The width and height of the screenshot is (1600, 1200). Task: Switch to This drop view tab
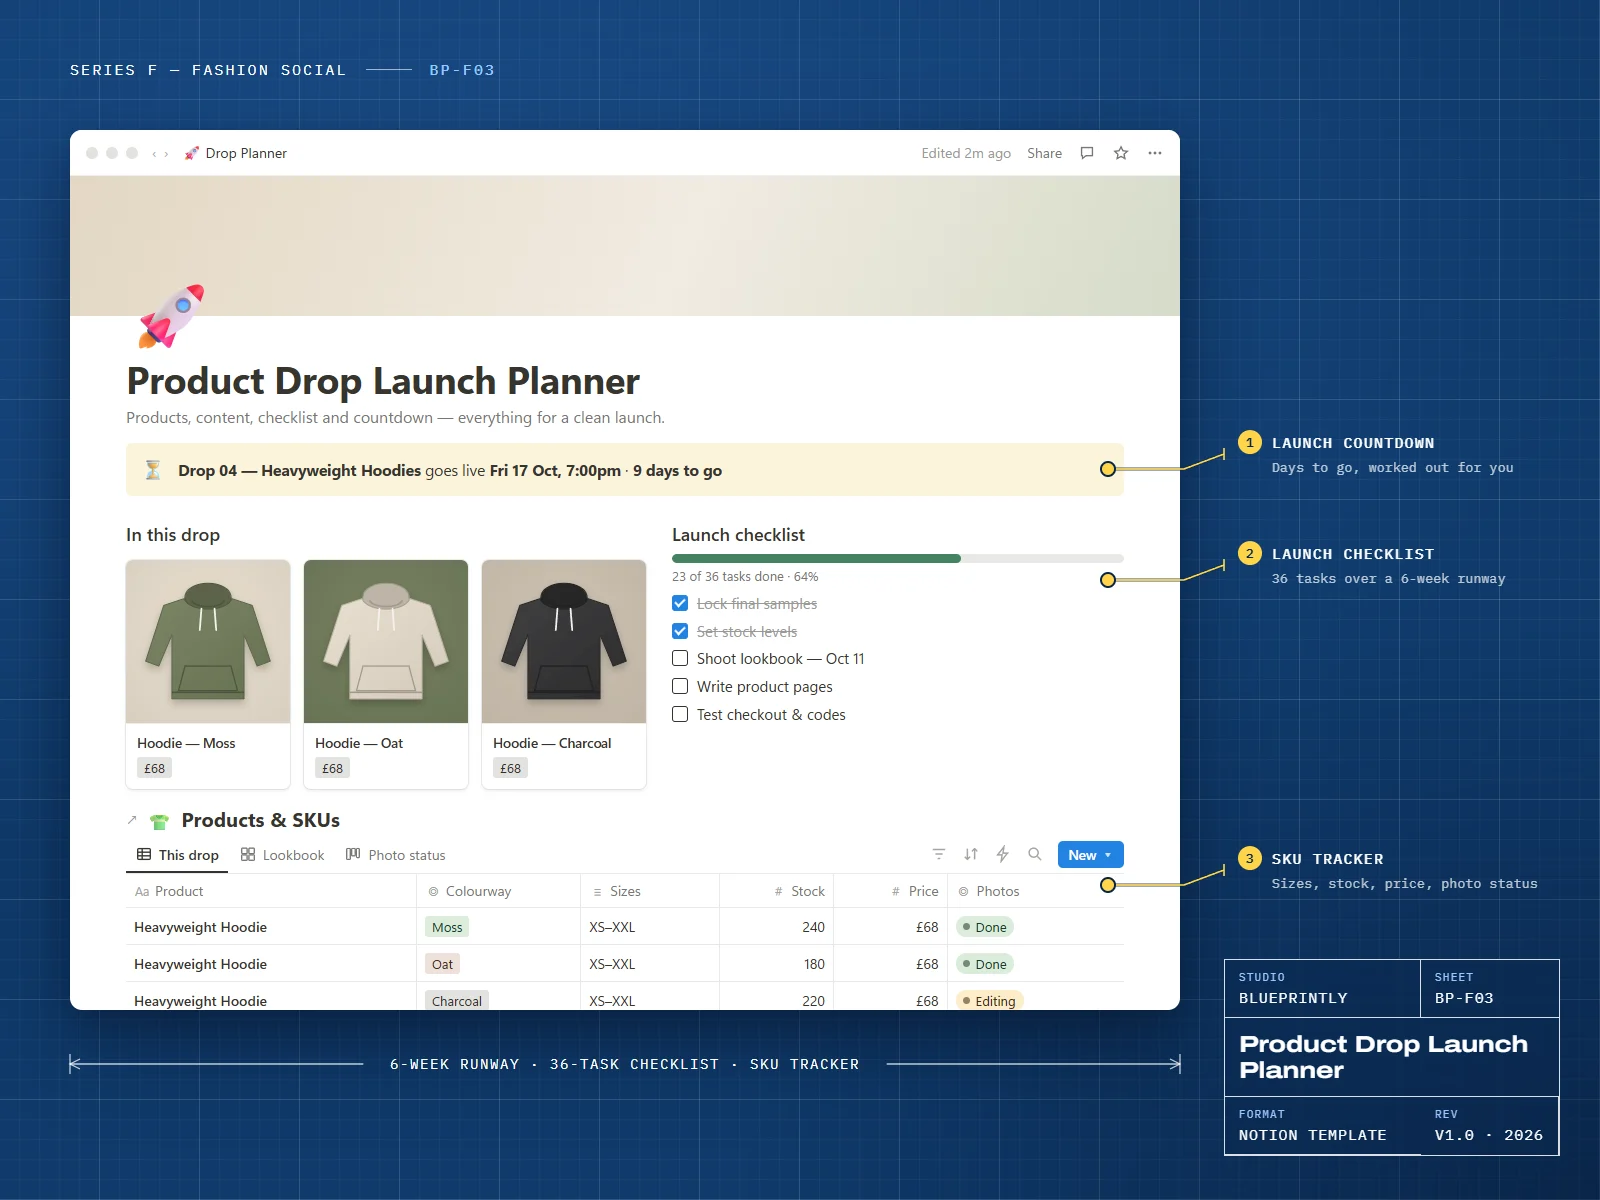tap(178, 855)
